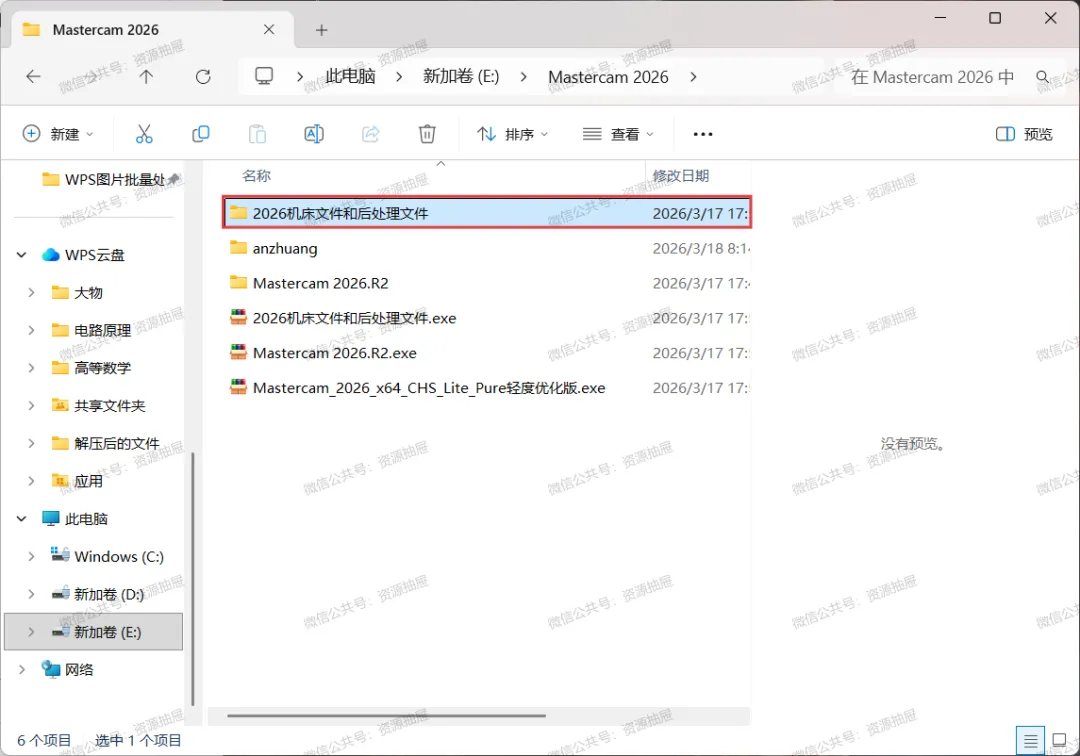
Task: Open the 查看 view dropdown
Action: [618, 134]
